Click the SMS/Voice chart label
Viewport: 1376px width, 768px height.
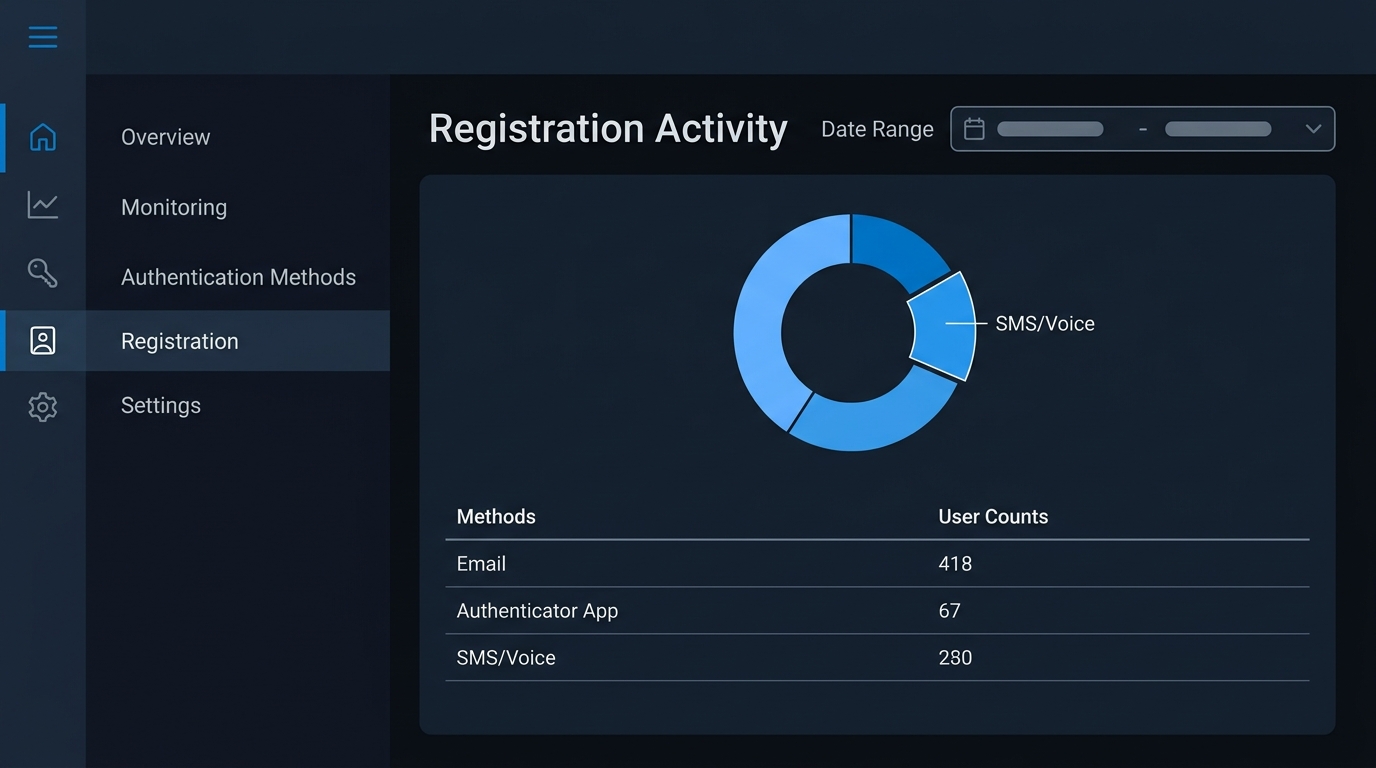pos(1045,323)
